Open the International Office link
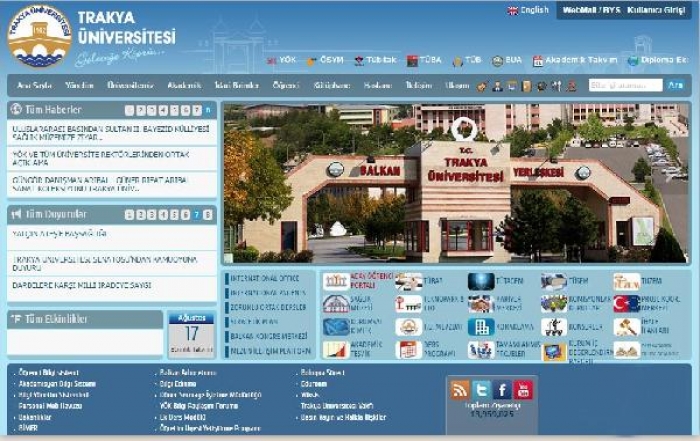 265,278
